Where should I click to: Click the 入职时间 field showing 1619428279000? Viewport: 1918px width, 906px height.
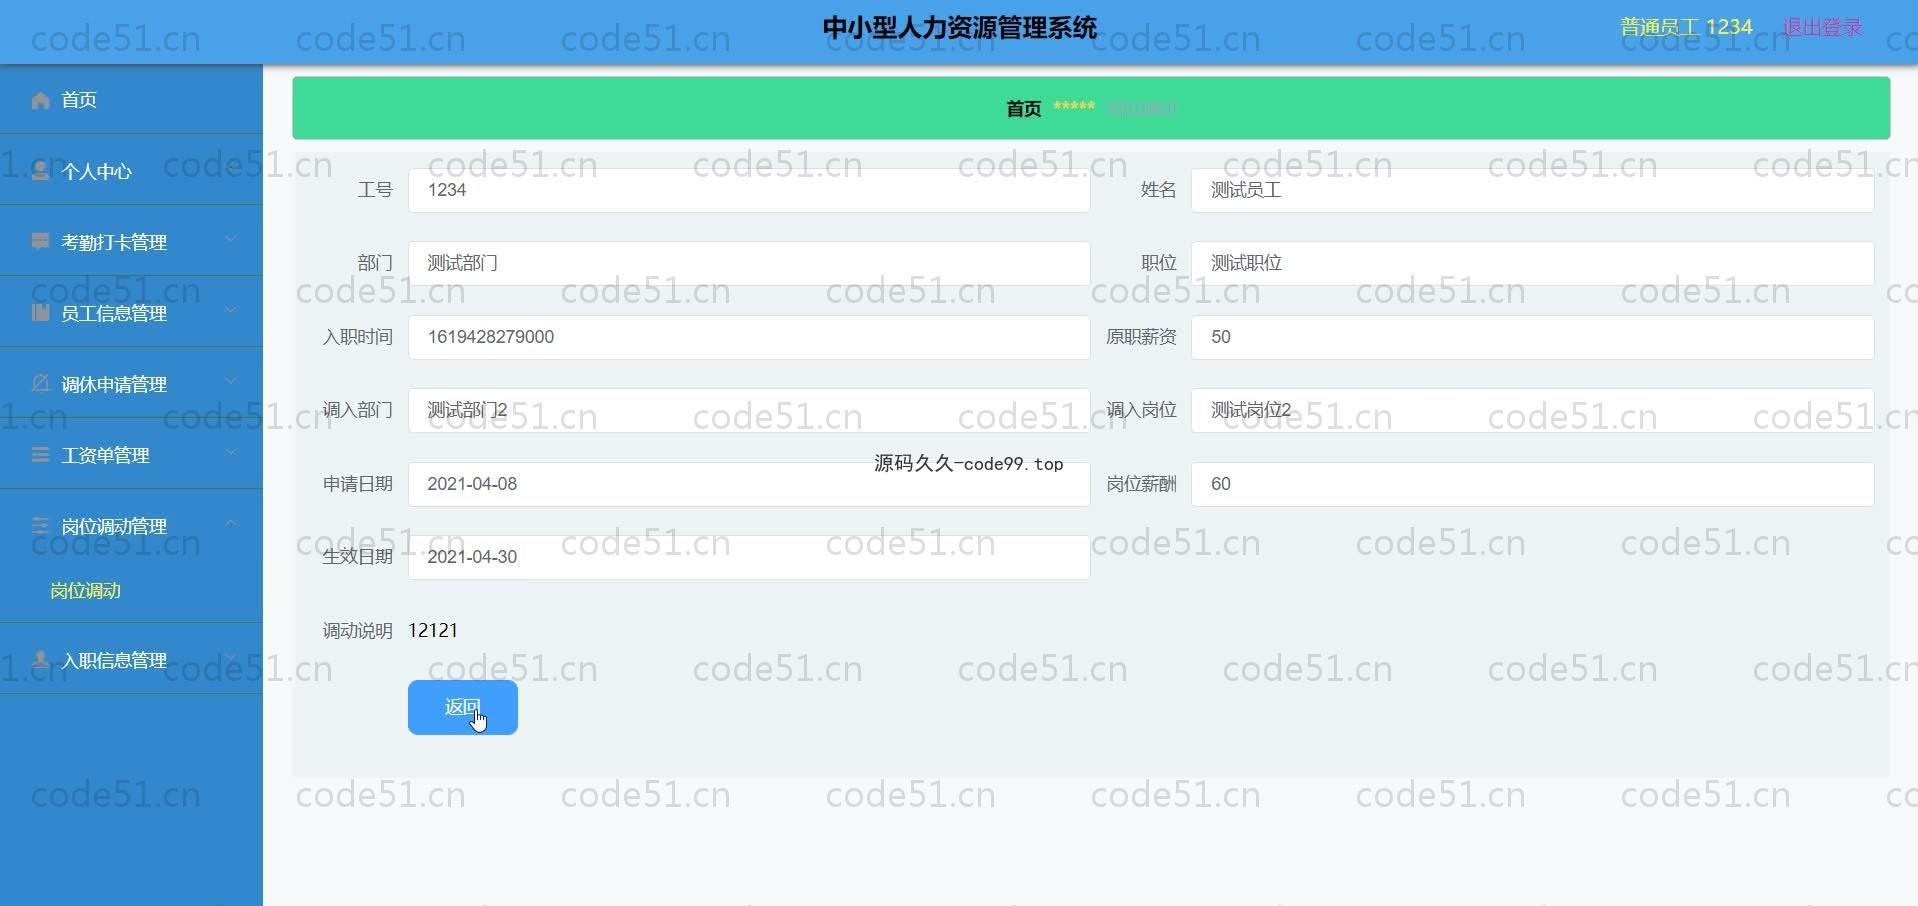pyautogui.click(x=749, y=337)
